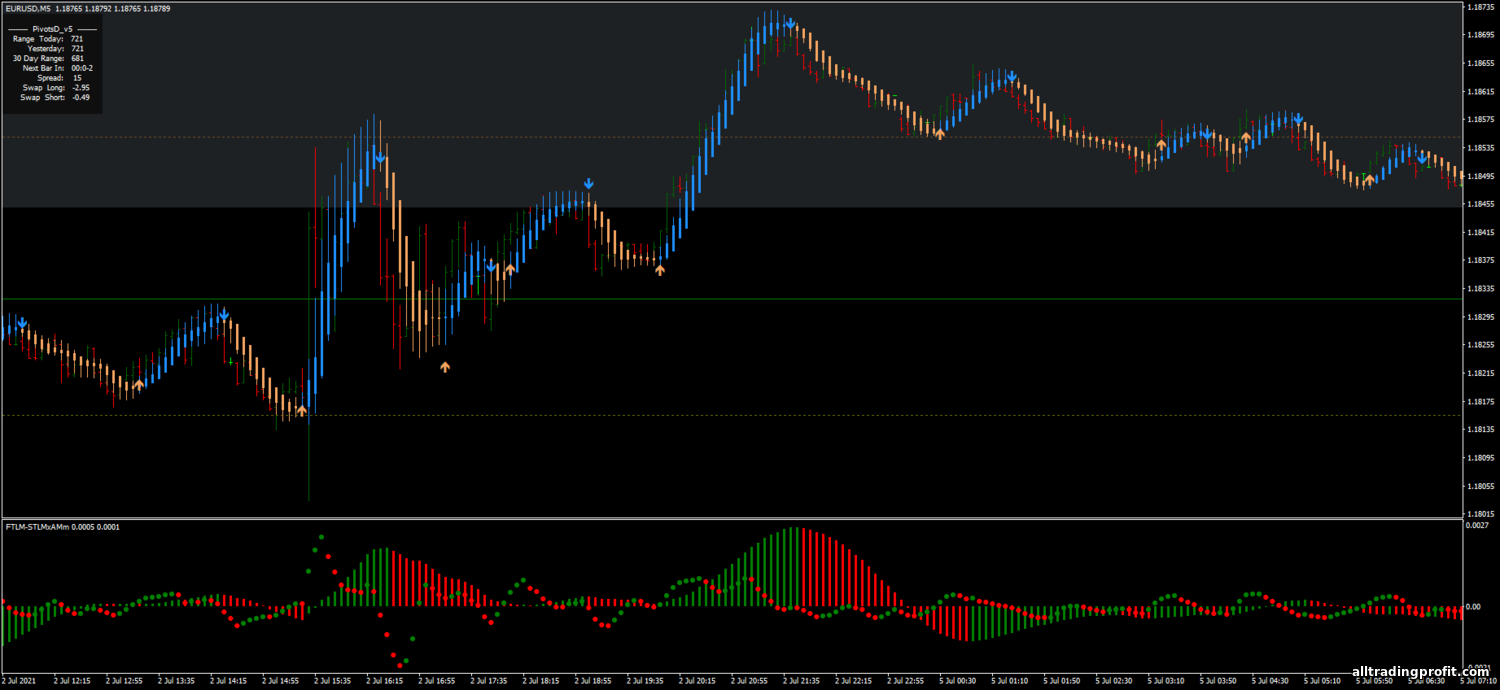Click price level 1.18655 on the price scale
Image resolution: width=1500 pixels, height=690 pixels.
[1481, 63]
